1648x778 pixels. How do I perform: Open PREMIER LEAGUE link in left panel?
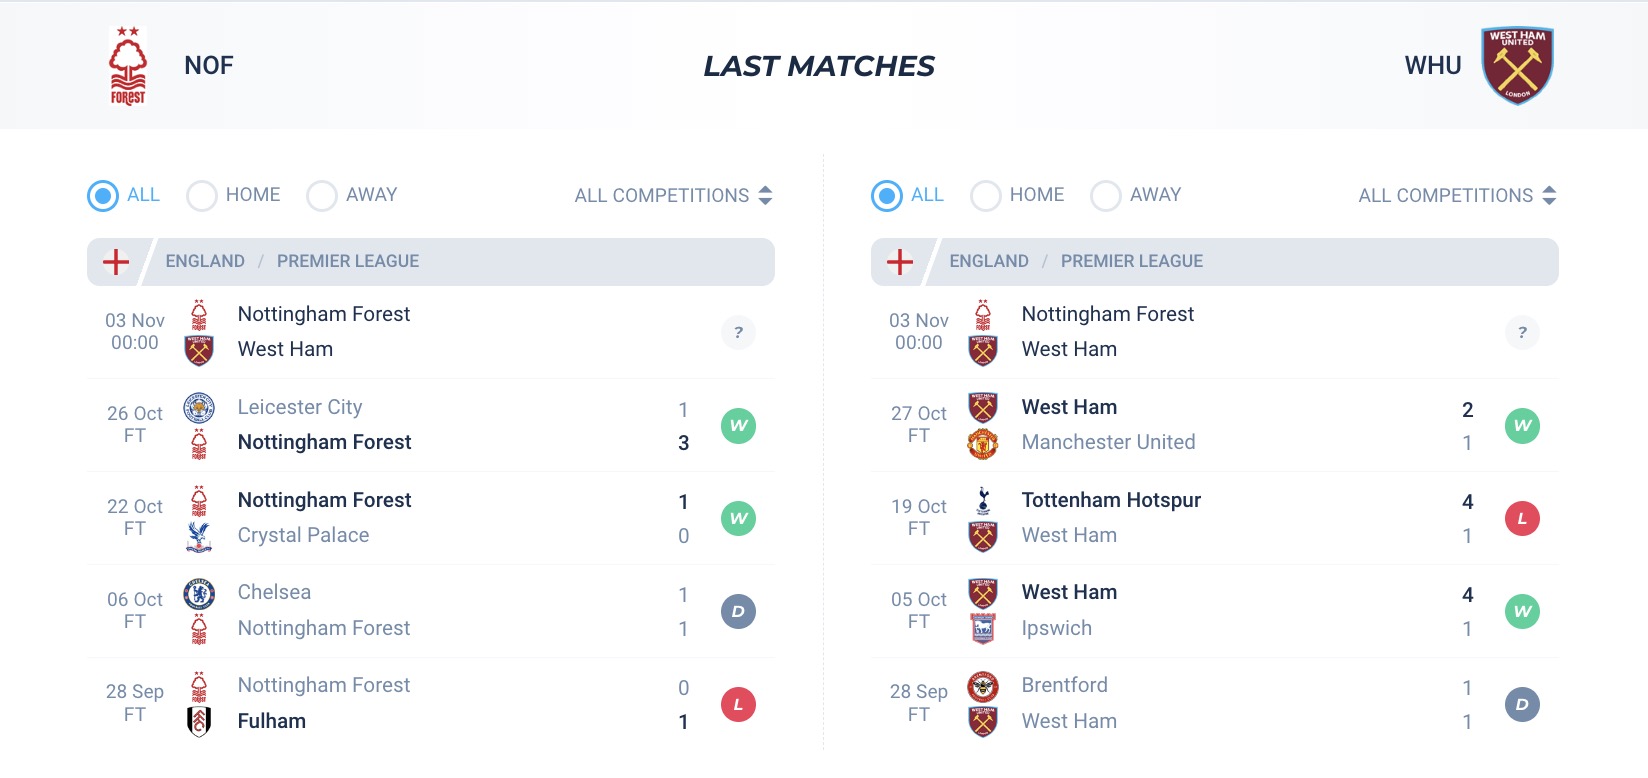pyautogui.click(x=348, y=261)
